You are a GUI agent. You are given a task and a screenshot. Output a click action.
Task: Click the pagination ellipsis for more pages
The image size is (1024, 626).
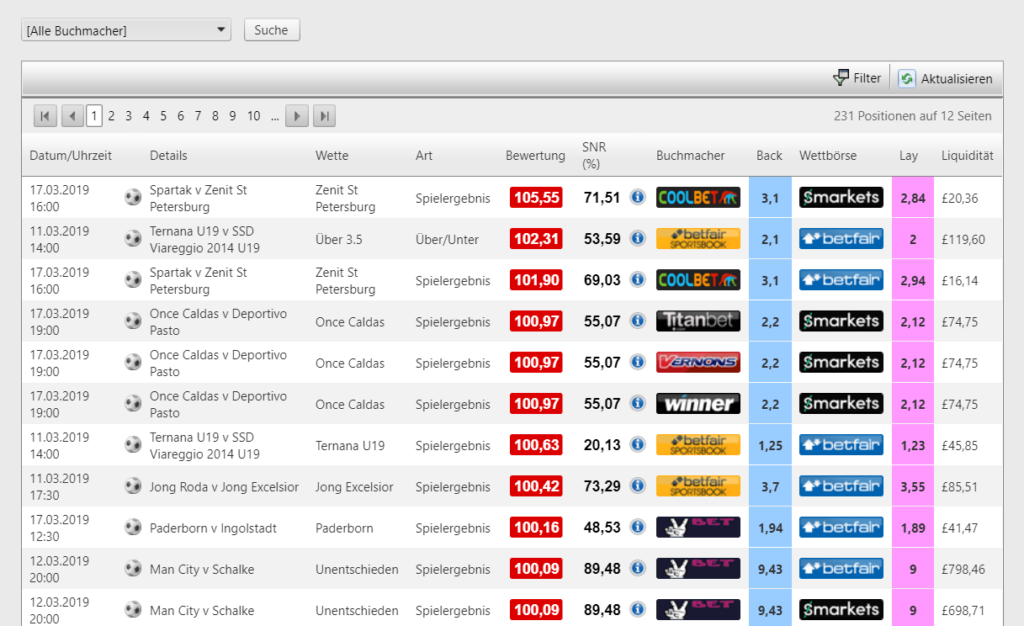[x=275, y=117]
